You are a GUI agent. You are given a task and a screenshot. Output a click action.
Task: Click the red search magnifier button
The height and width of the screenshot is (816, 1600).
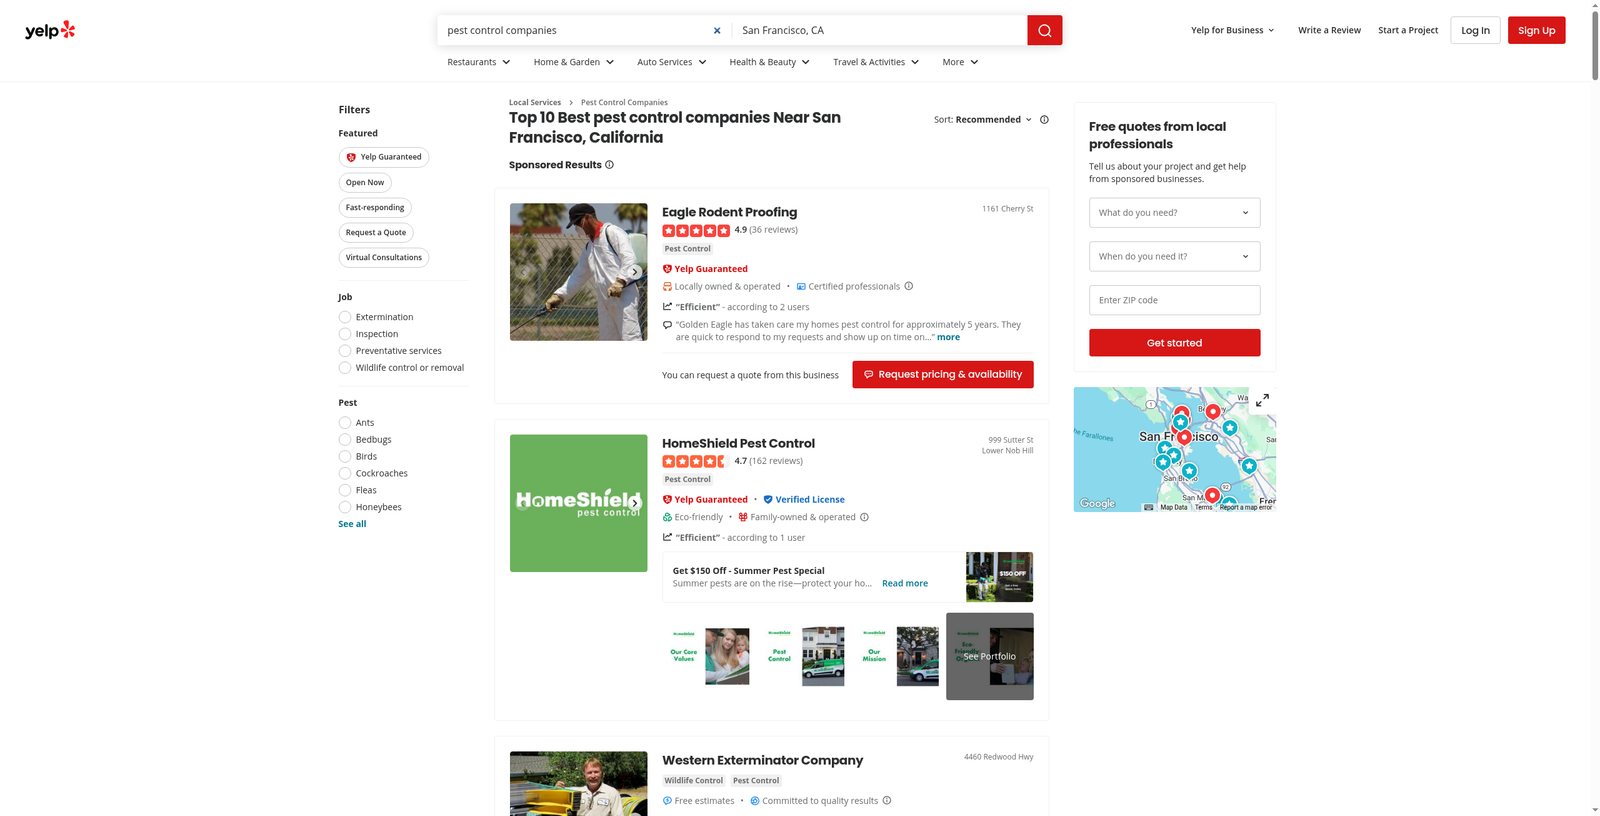1044,30
